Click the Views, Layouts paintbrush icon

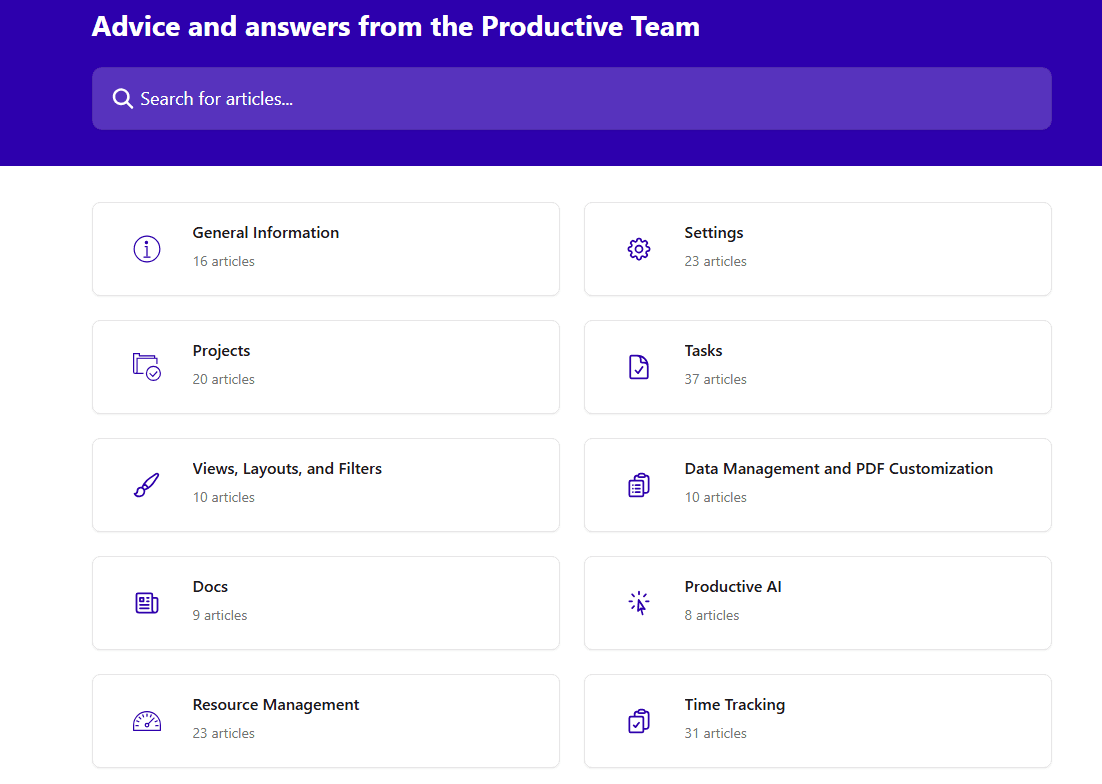(147, 485)
